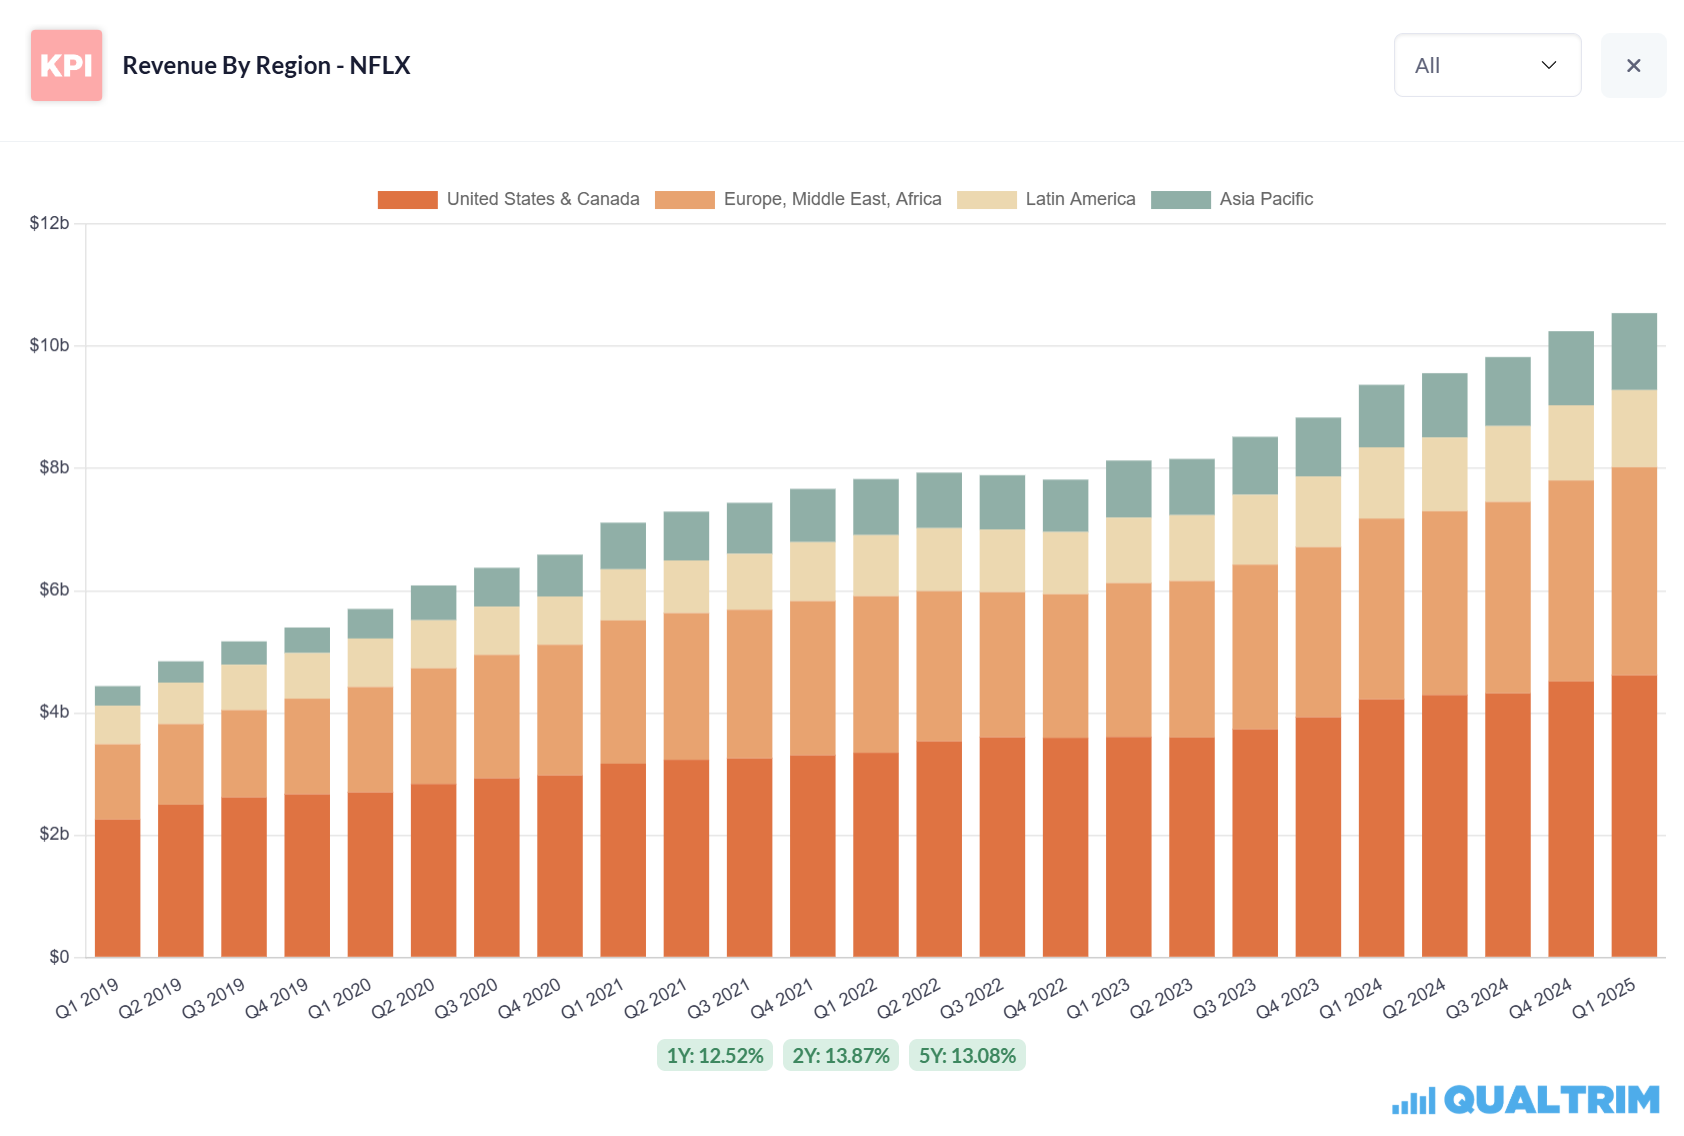Image resolution: width=1684 pixels, height=1136 pixels.
Task: Close the Revenue By Region panel
Action: [x=1633, y=65]
